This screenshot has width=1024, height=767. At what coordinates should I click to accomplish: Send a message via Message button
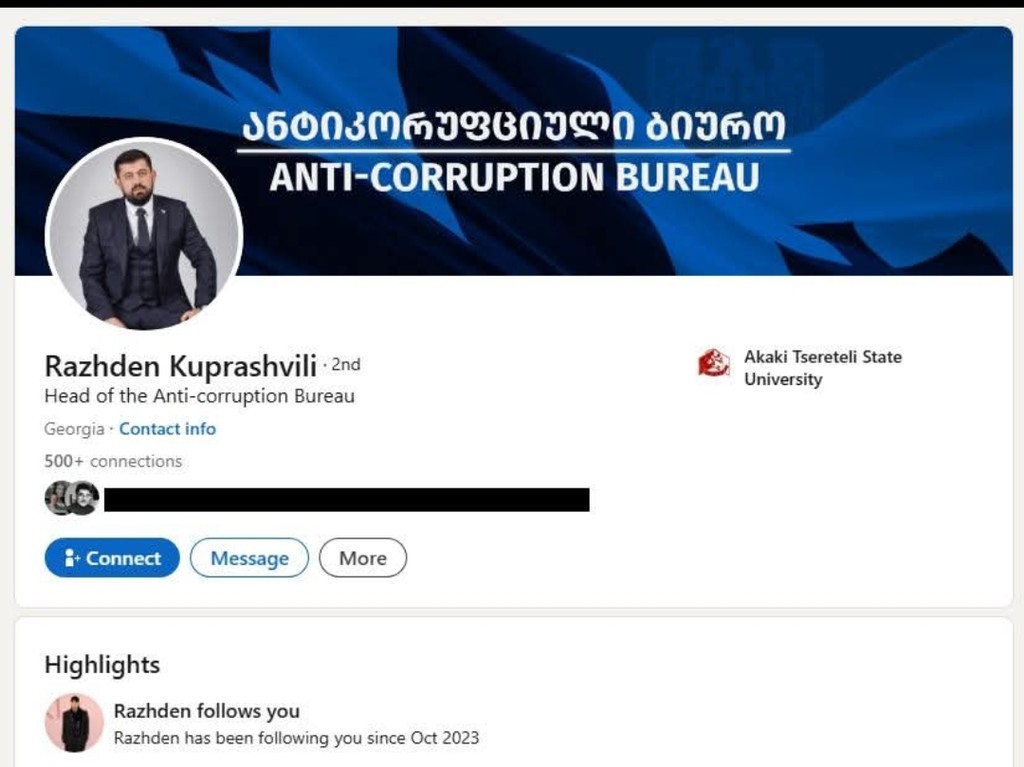pyautogui.click(x=249, y=558)
